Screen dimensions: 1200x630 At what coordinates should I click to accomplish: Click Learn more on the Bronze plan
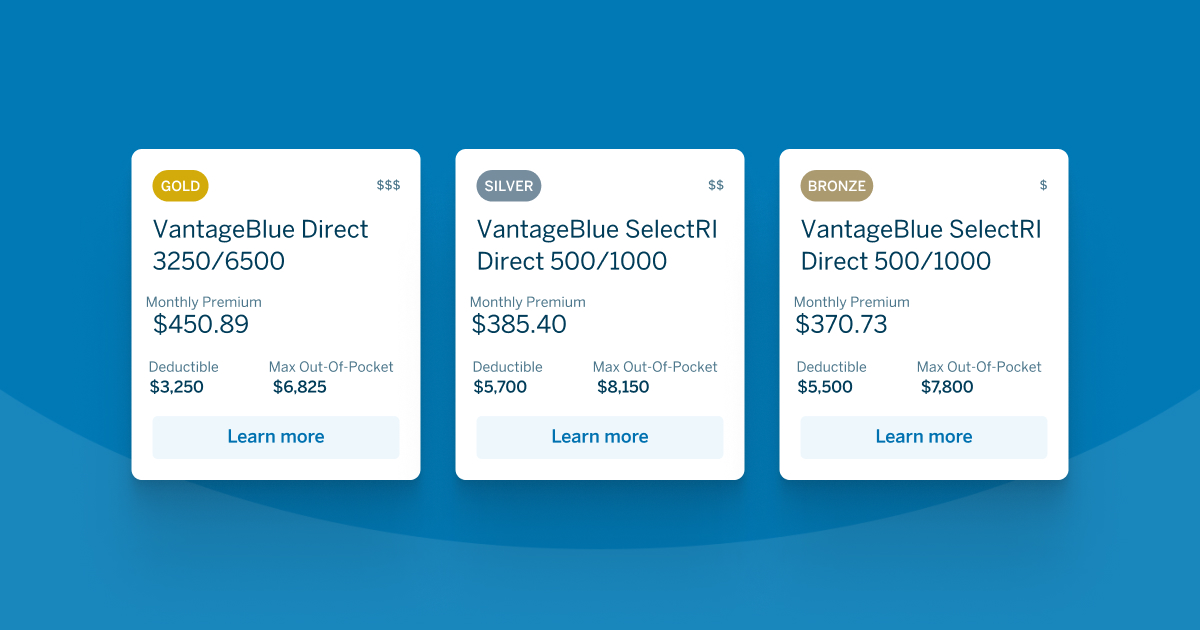(923, 437)
